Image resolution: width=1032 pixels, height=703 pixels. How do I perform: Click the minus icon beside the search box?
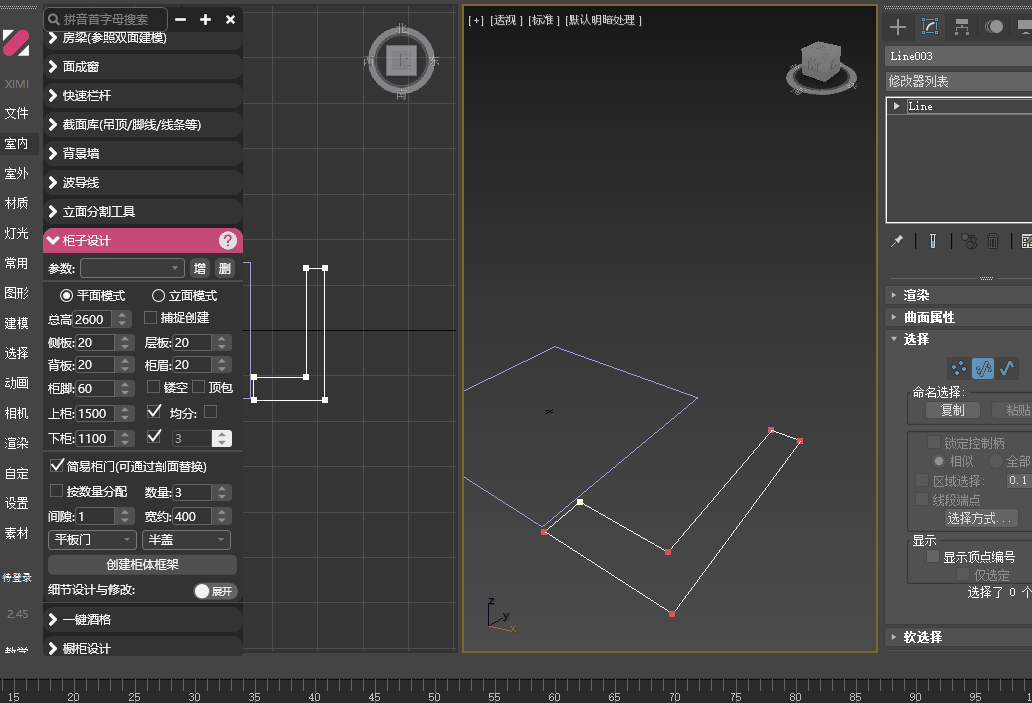[180, 20]
